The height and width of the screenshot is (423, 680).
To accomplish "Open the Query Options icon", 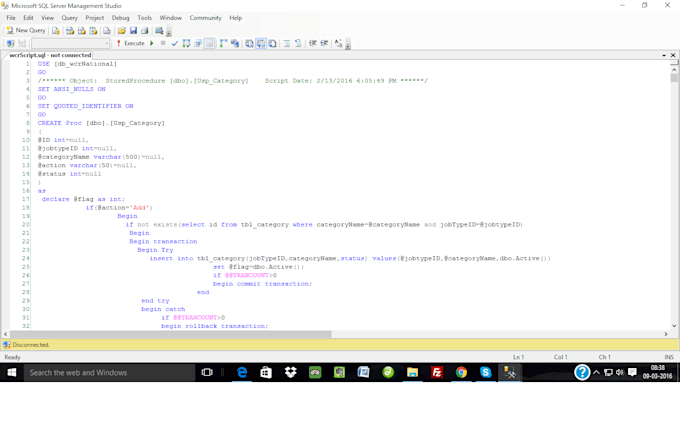I will tap(198, 43).
